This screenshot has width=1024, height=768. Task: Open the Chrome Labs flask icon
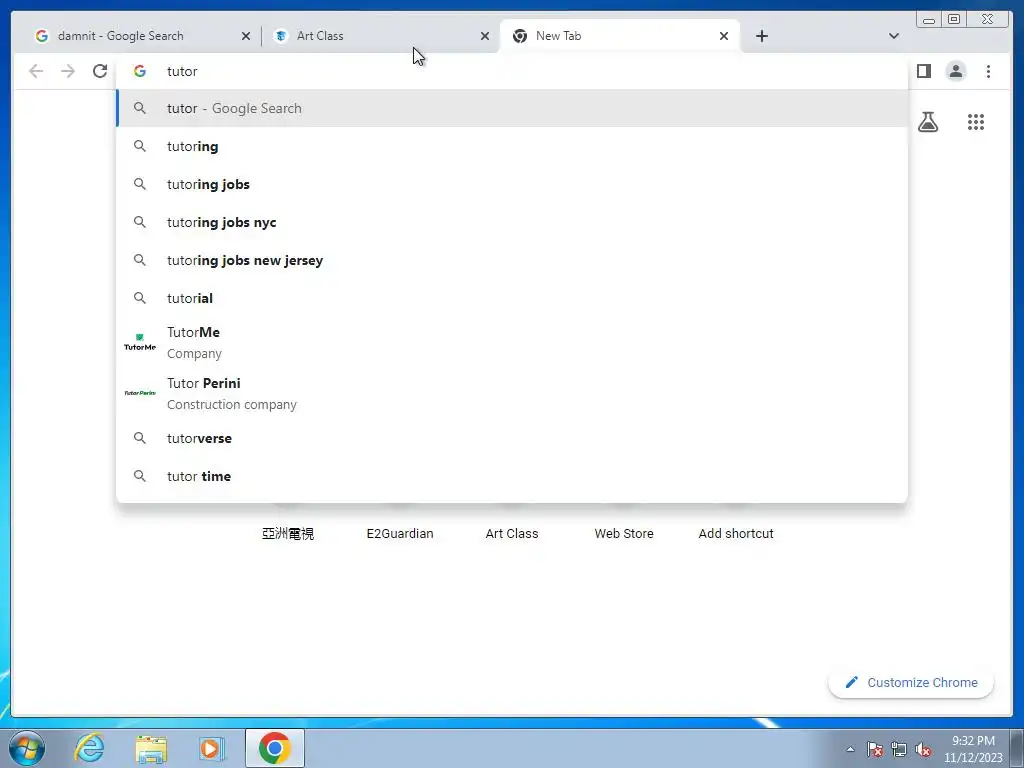927,121
